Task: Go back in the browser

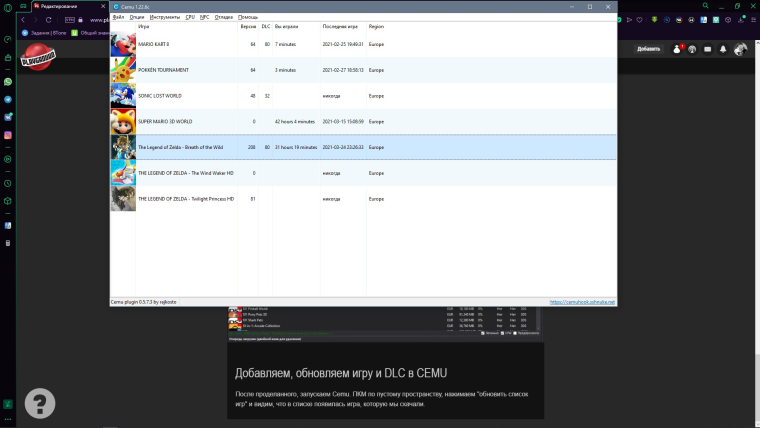Action: click(22, 20)
